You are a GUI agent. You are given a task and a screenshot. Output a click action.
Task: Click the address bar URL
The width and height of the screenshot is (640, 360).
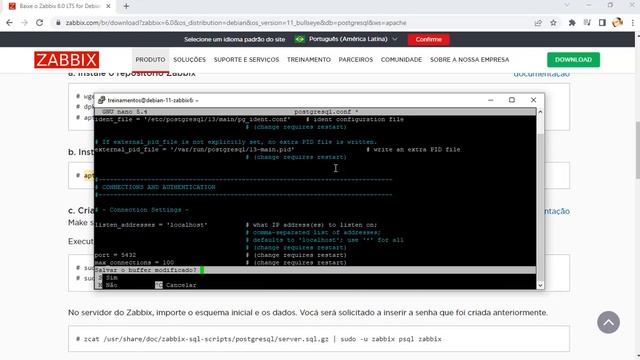(x=236, y=23)
